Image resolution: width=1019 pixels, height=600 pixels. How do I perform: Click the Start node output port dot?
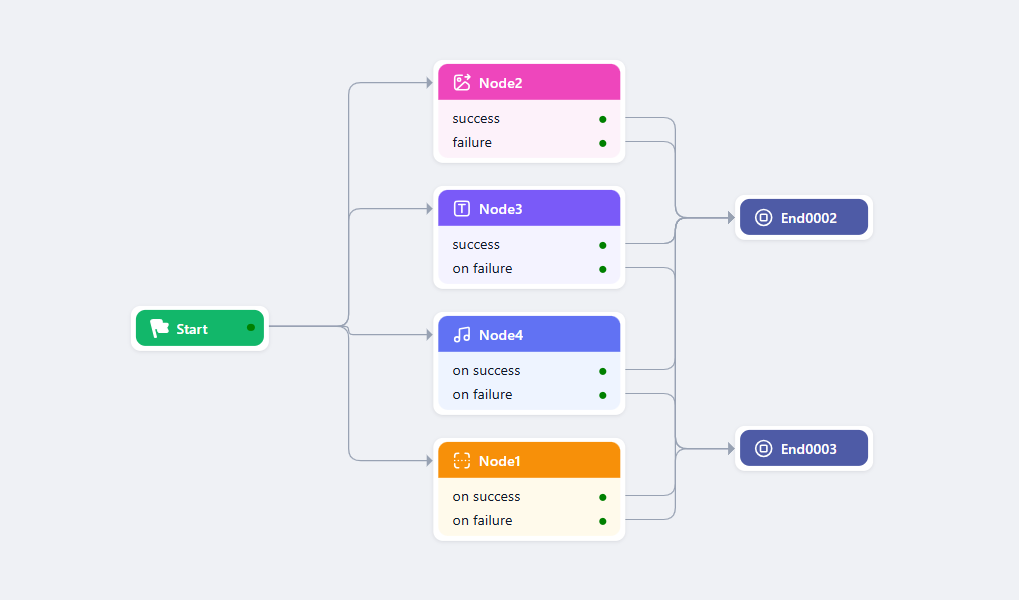pos(251,327)
